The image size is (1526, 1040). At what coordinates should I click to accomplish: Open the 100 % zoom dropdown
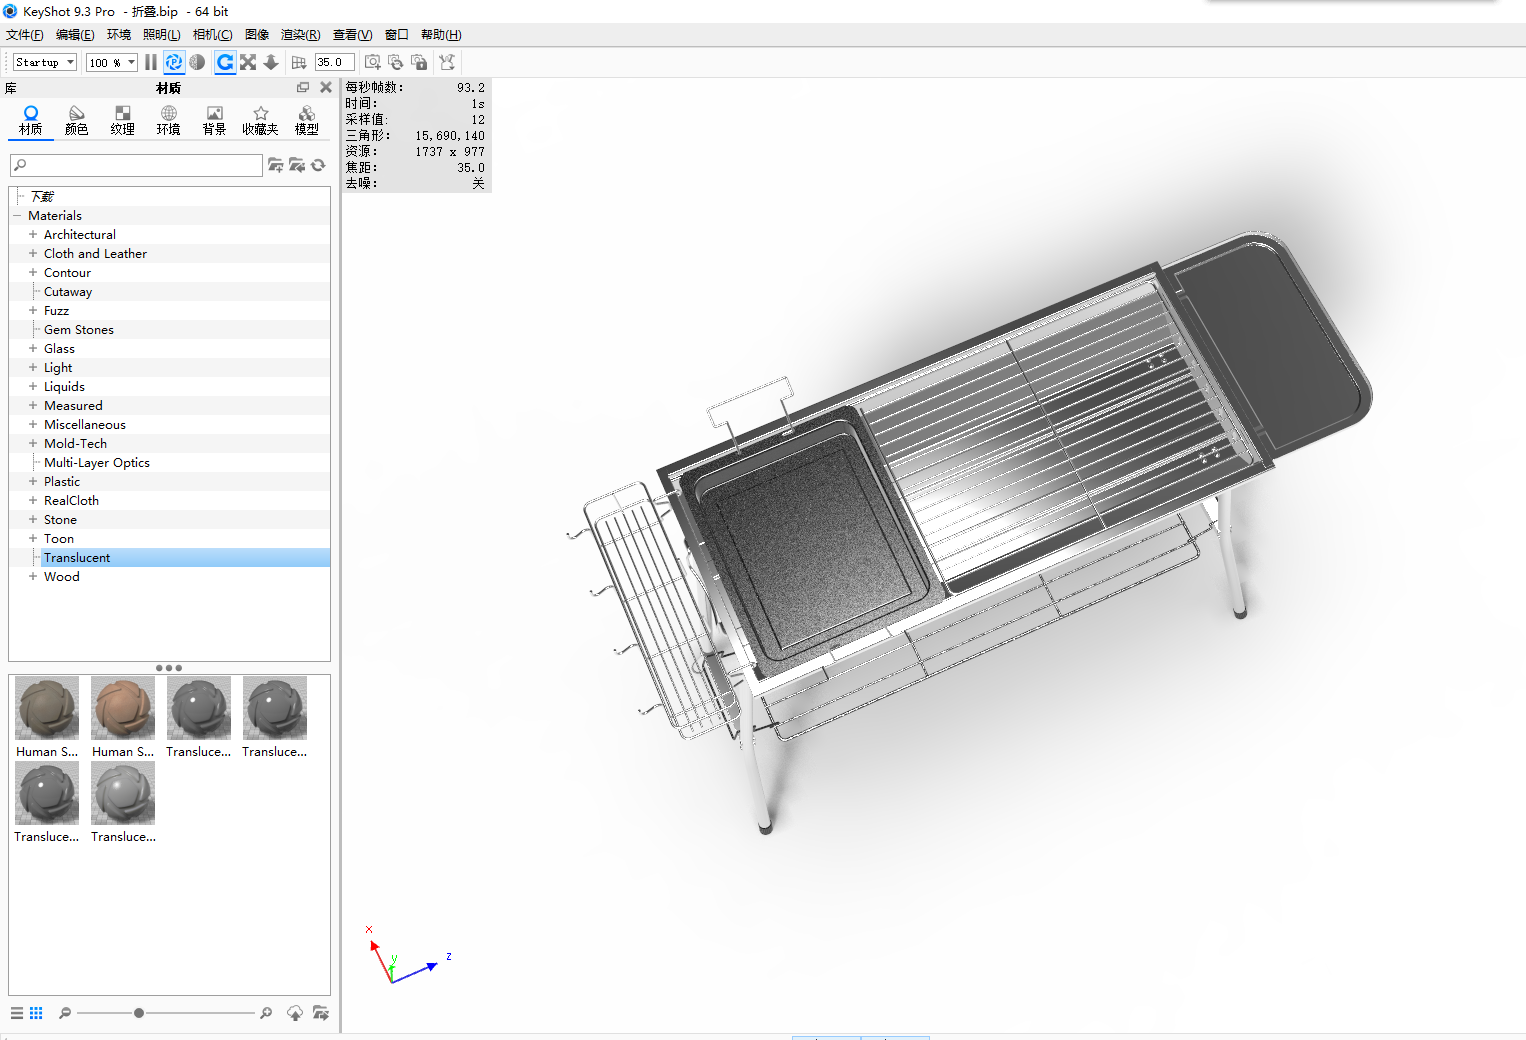click(112, 62)
